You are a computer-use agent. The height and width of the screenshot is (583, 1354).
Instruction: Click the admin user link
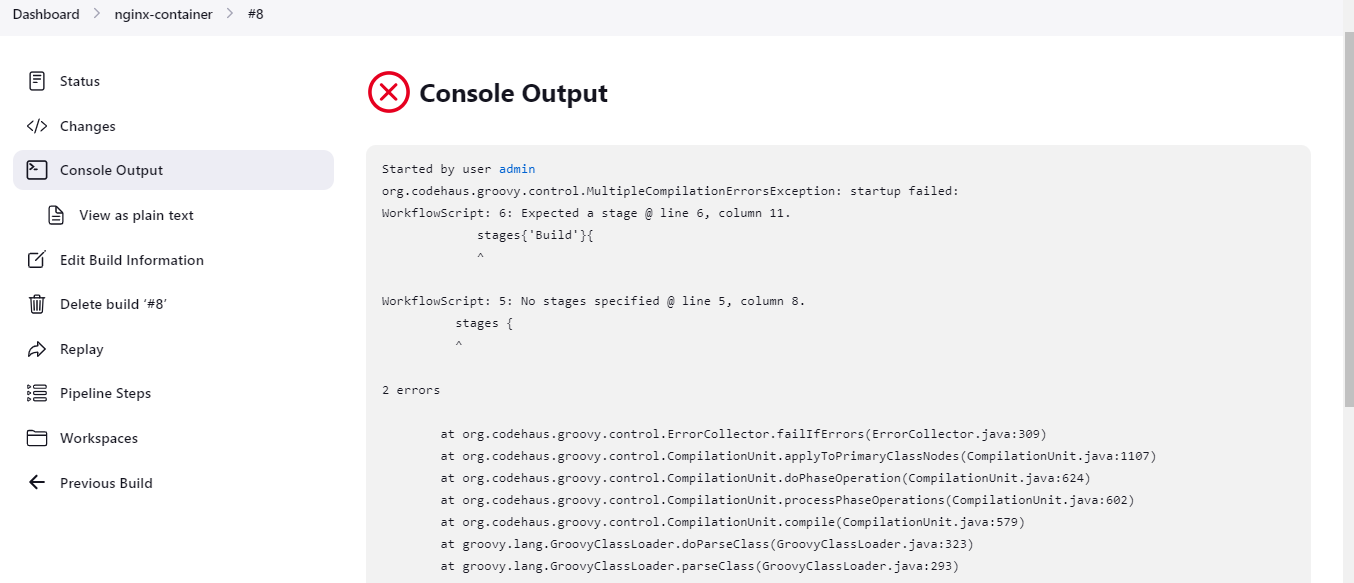(x=517, y=169)
